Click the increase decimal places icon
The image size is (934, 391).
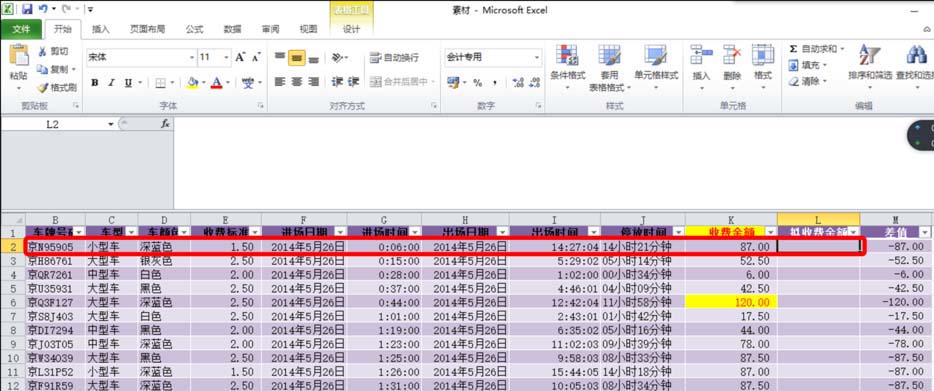pyautogui.click(x=518, y=83)
